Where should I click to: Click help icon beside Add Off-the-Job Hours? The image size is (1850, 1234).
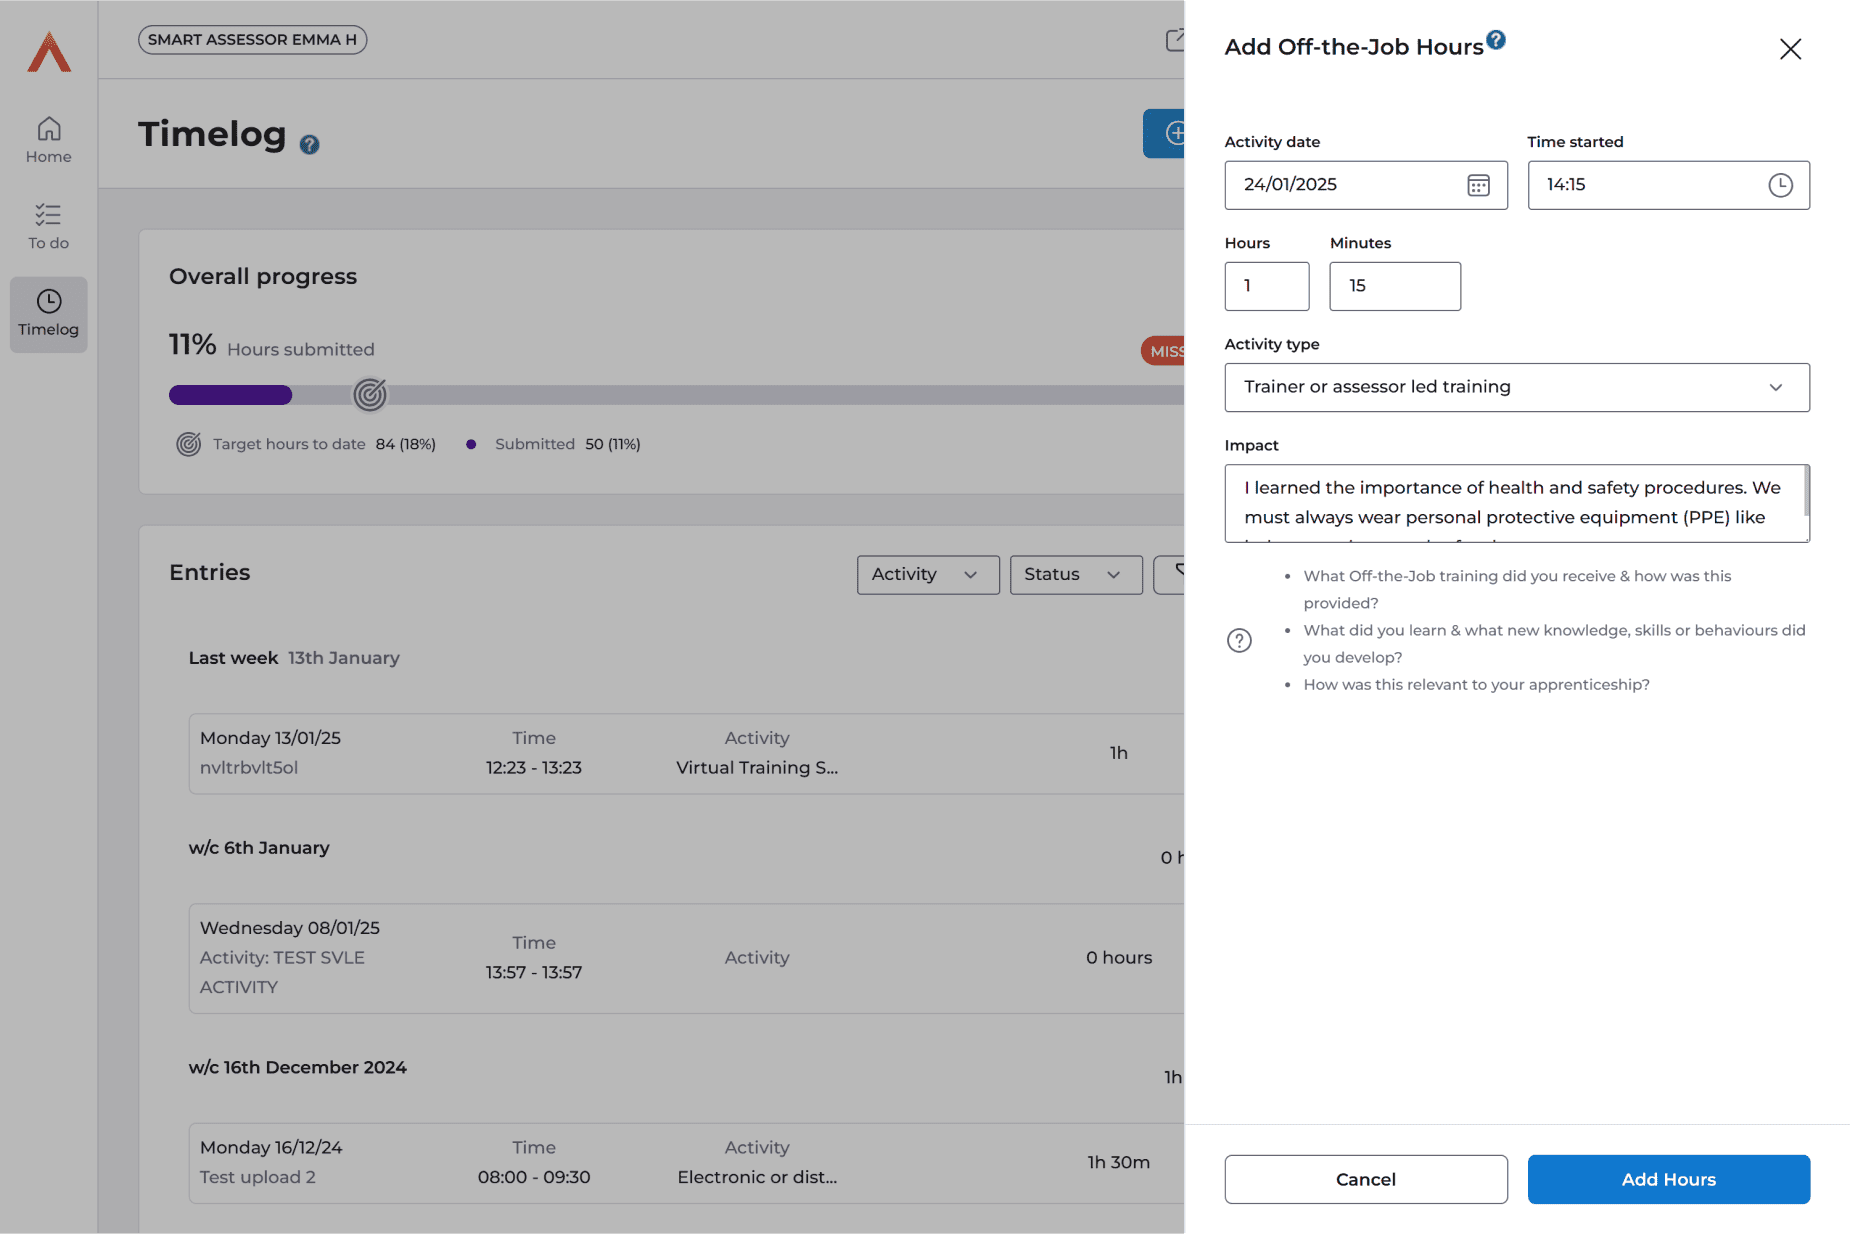coord(1495,40)
